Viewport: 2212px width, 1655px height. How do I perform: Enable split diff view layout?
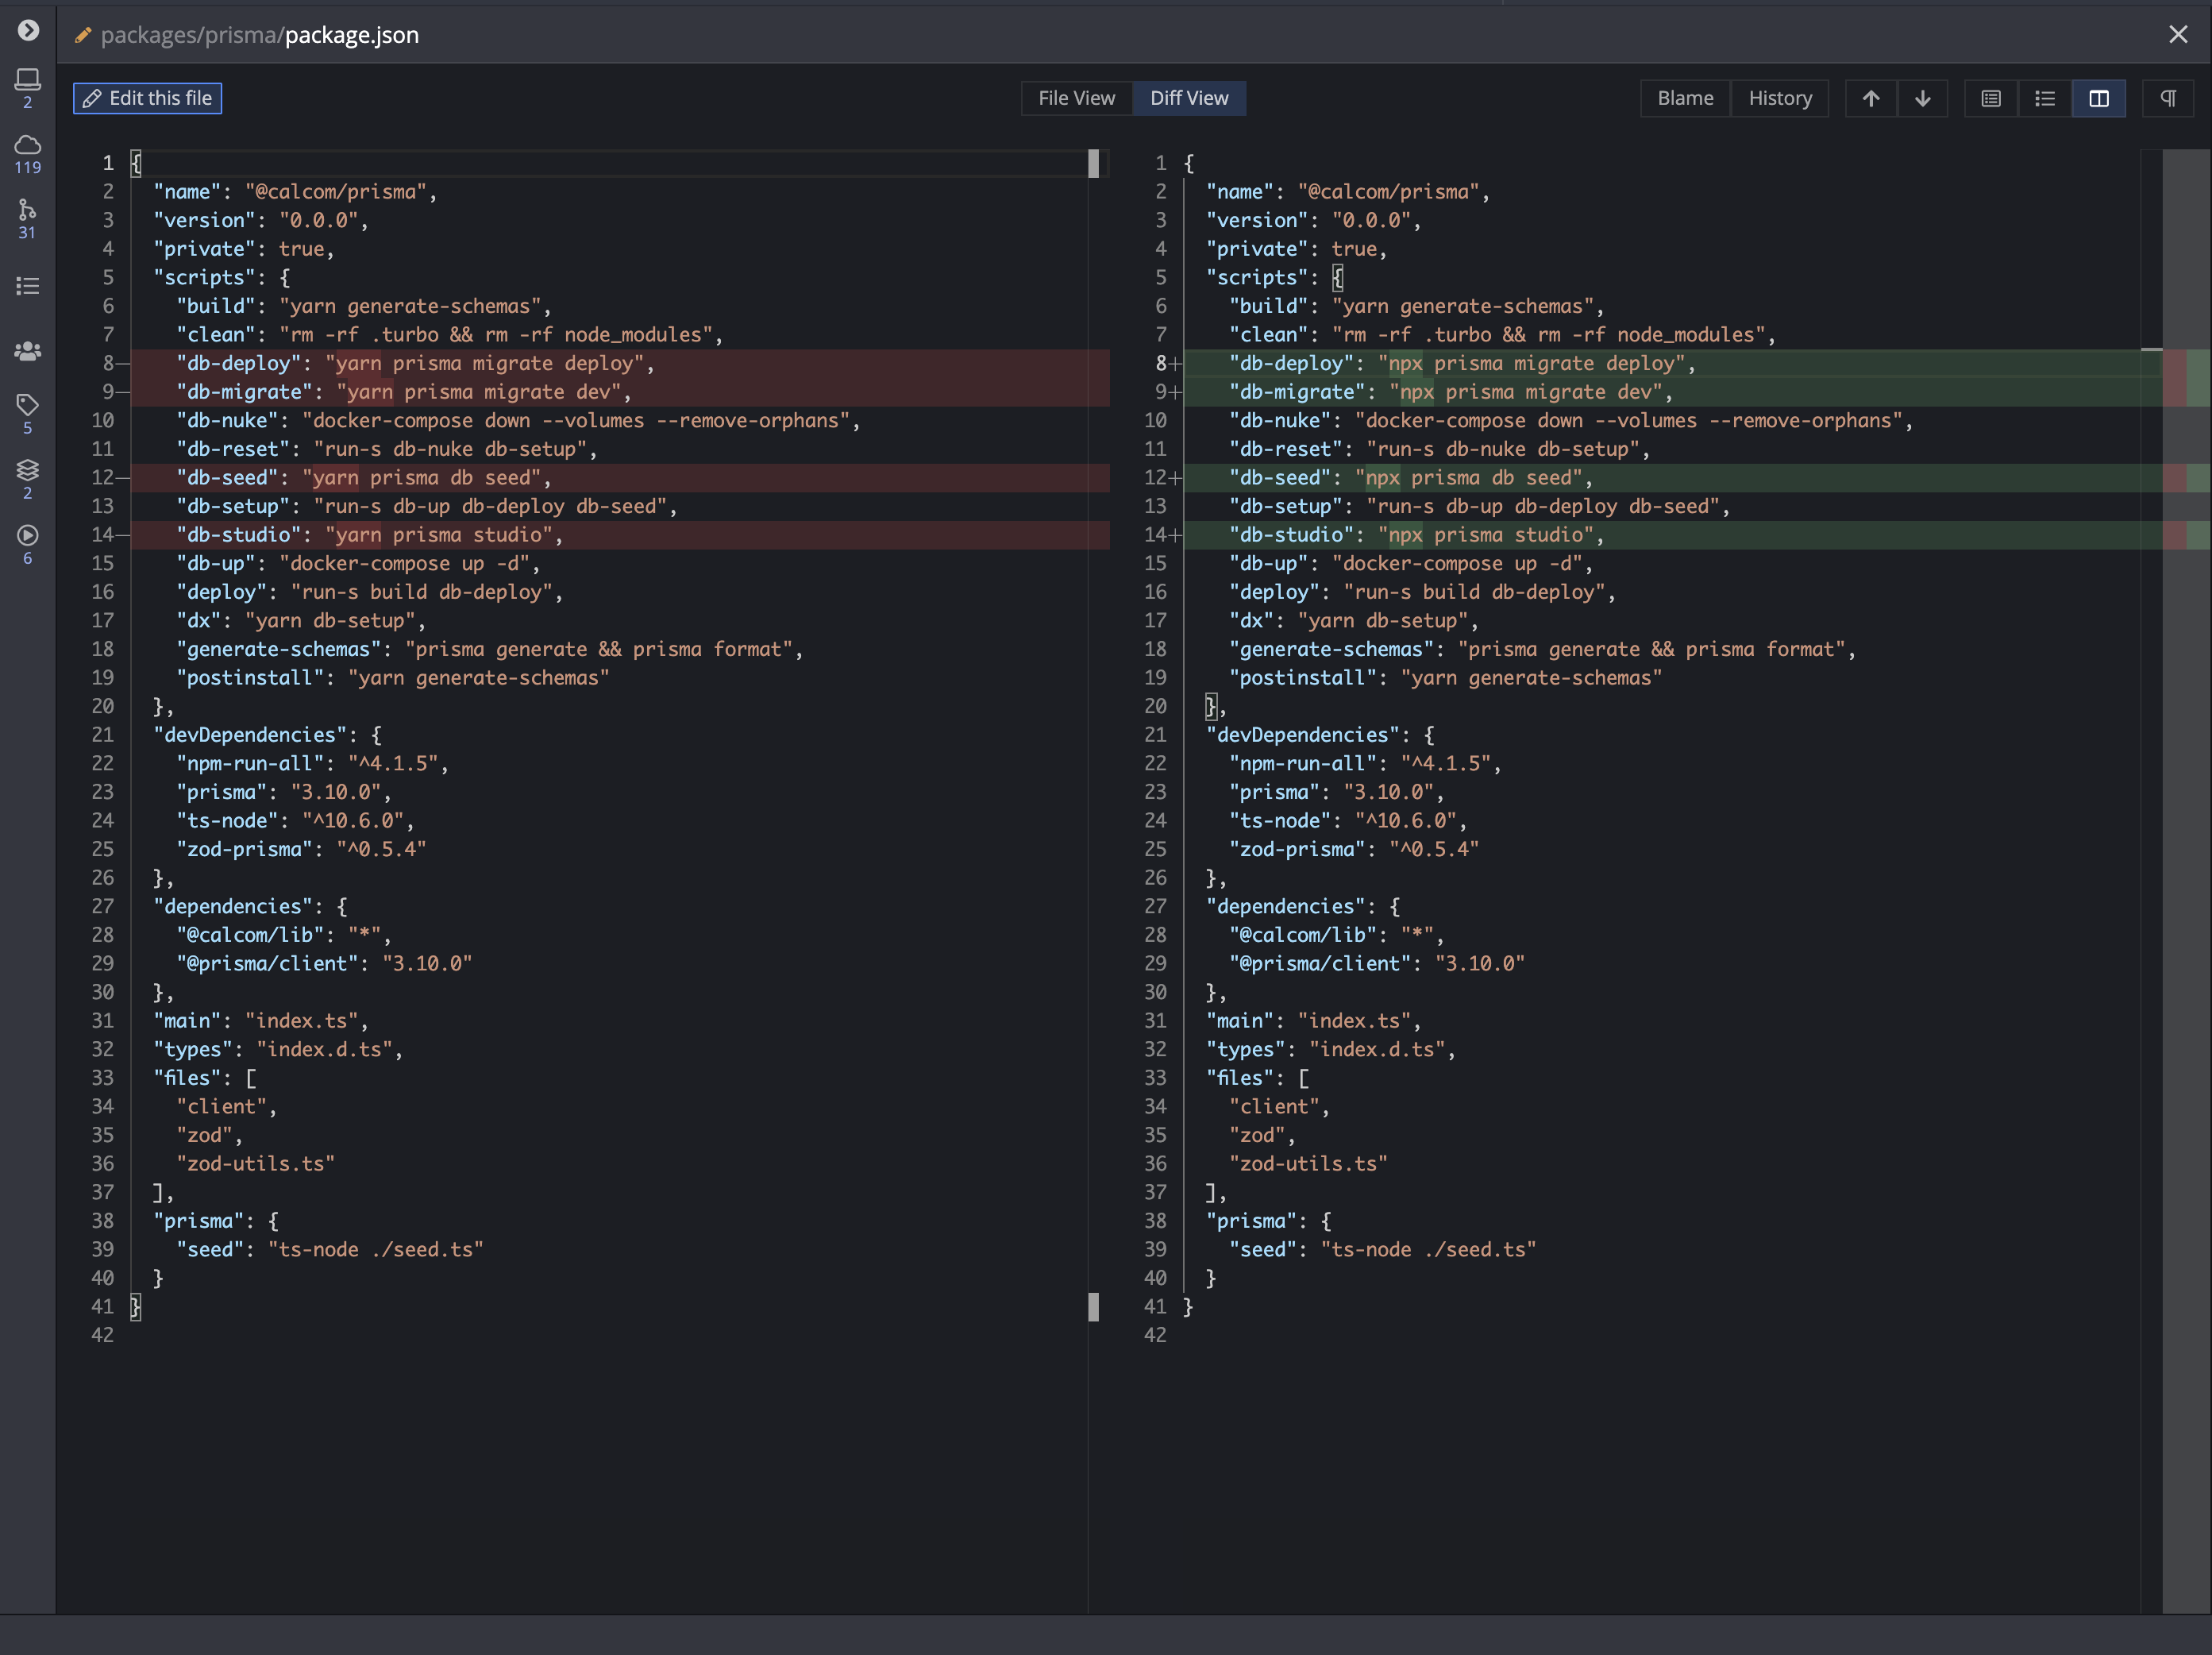pos(2099,98)
